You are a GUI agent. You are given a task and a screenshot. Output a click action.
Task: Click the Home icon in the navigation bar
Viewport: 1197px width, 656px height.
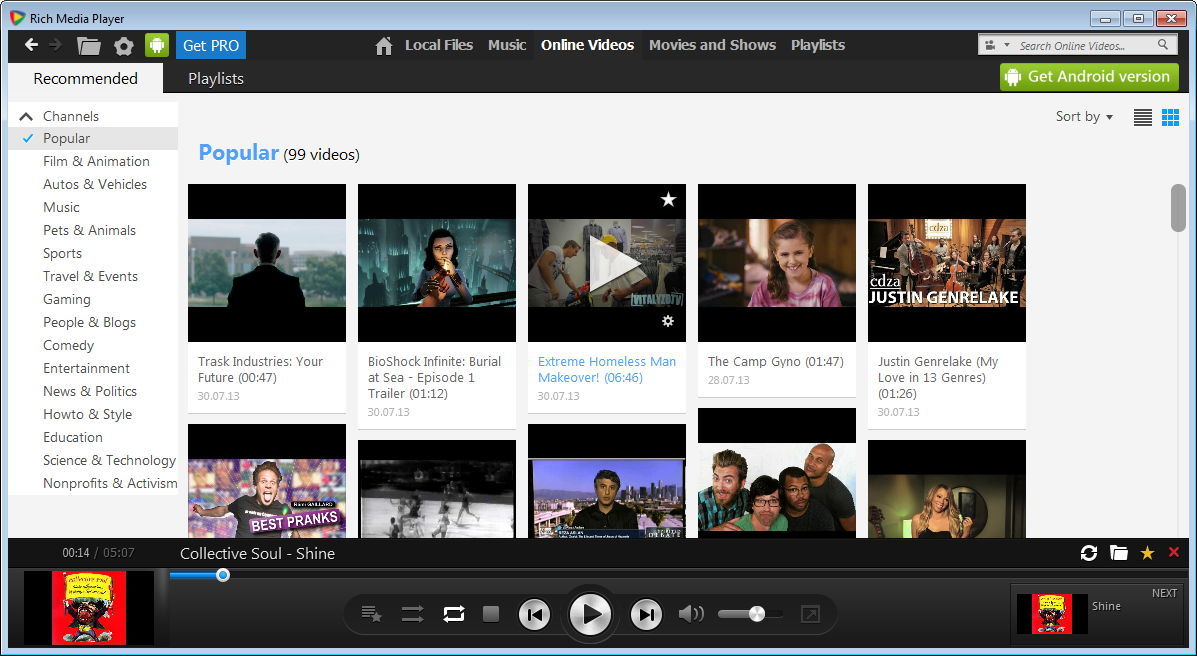(x=383, y=46)
